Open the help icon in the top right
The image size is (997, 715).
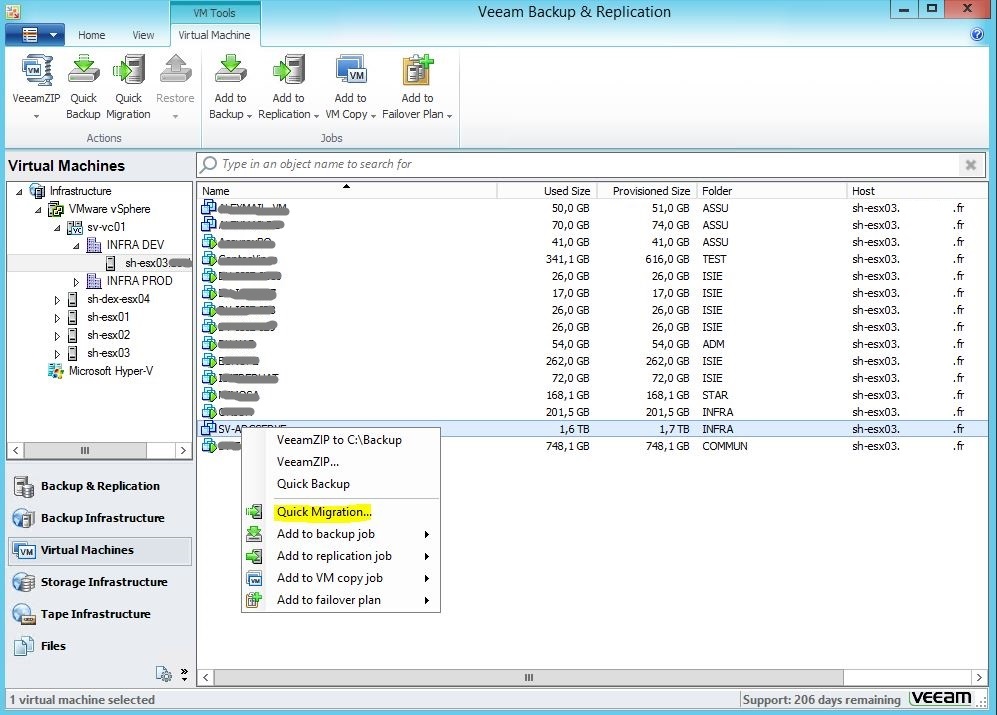point(977,34)
